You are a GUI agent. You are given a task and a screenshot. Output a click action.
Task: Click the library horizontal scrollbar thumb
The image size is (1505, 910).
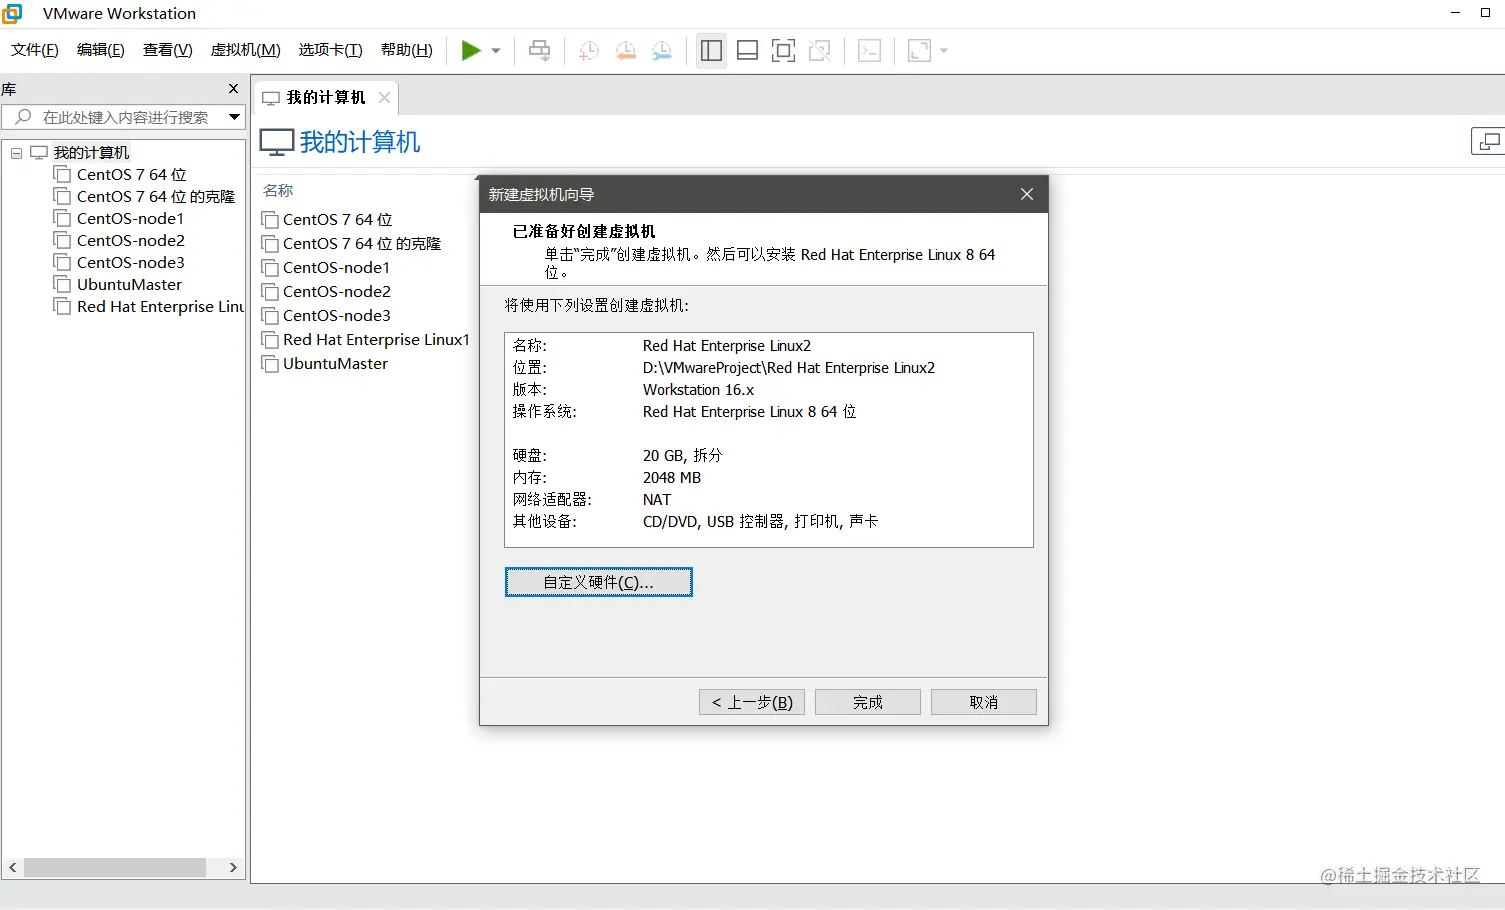(x=115, y=867)
